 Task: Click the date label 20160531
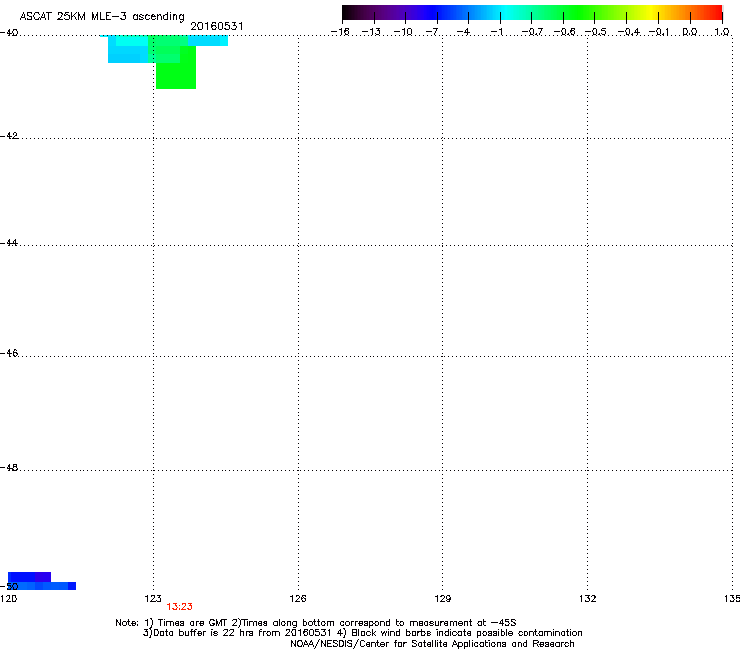point(217,26)
